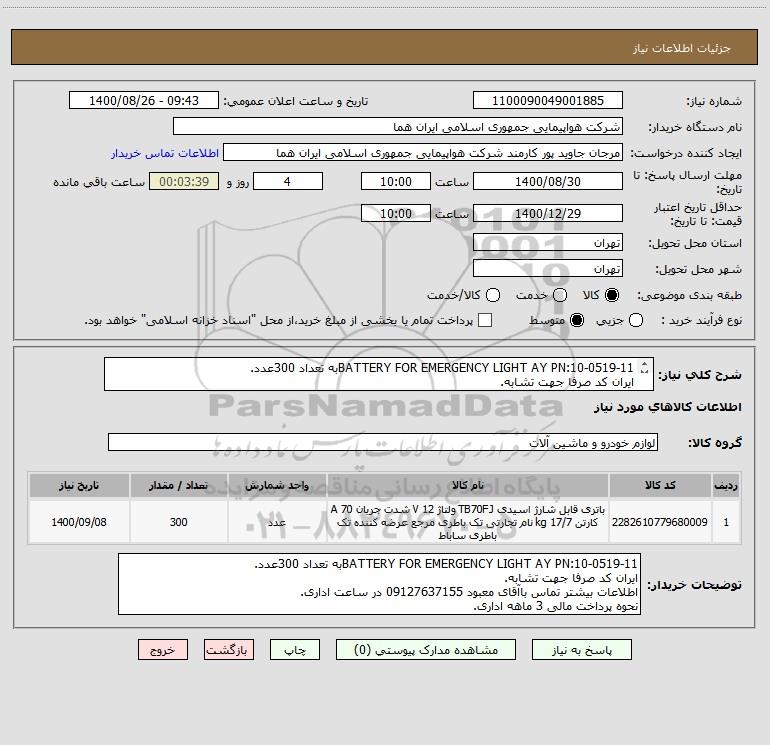Image resolution: width=770 pixels, height=745 pixels.
Task: Click the کد کالا column header
Action: click(x=660, y=485)
